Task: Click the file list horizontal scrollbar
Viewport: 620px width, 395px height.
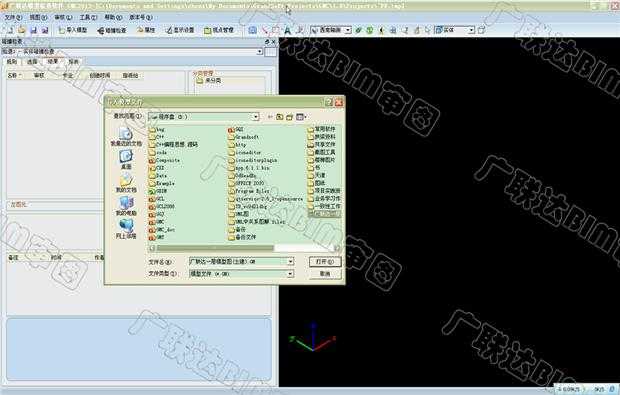Action: click(245, 248)
